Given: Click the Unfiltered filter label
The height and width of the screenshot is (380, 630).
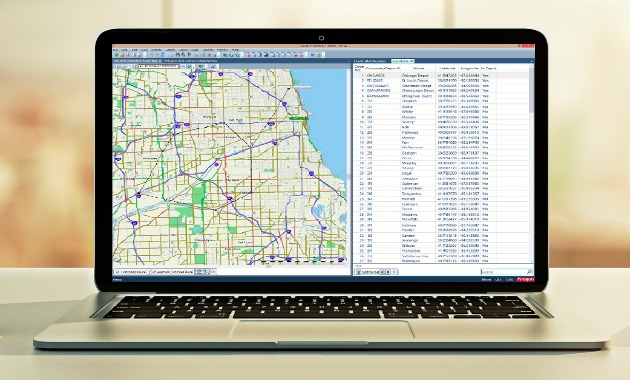Looking at the screenshot, I should click(370, 272).
